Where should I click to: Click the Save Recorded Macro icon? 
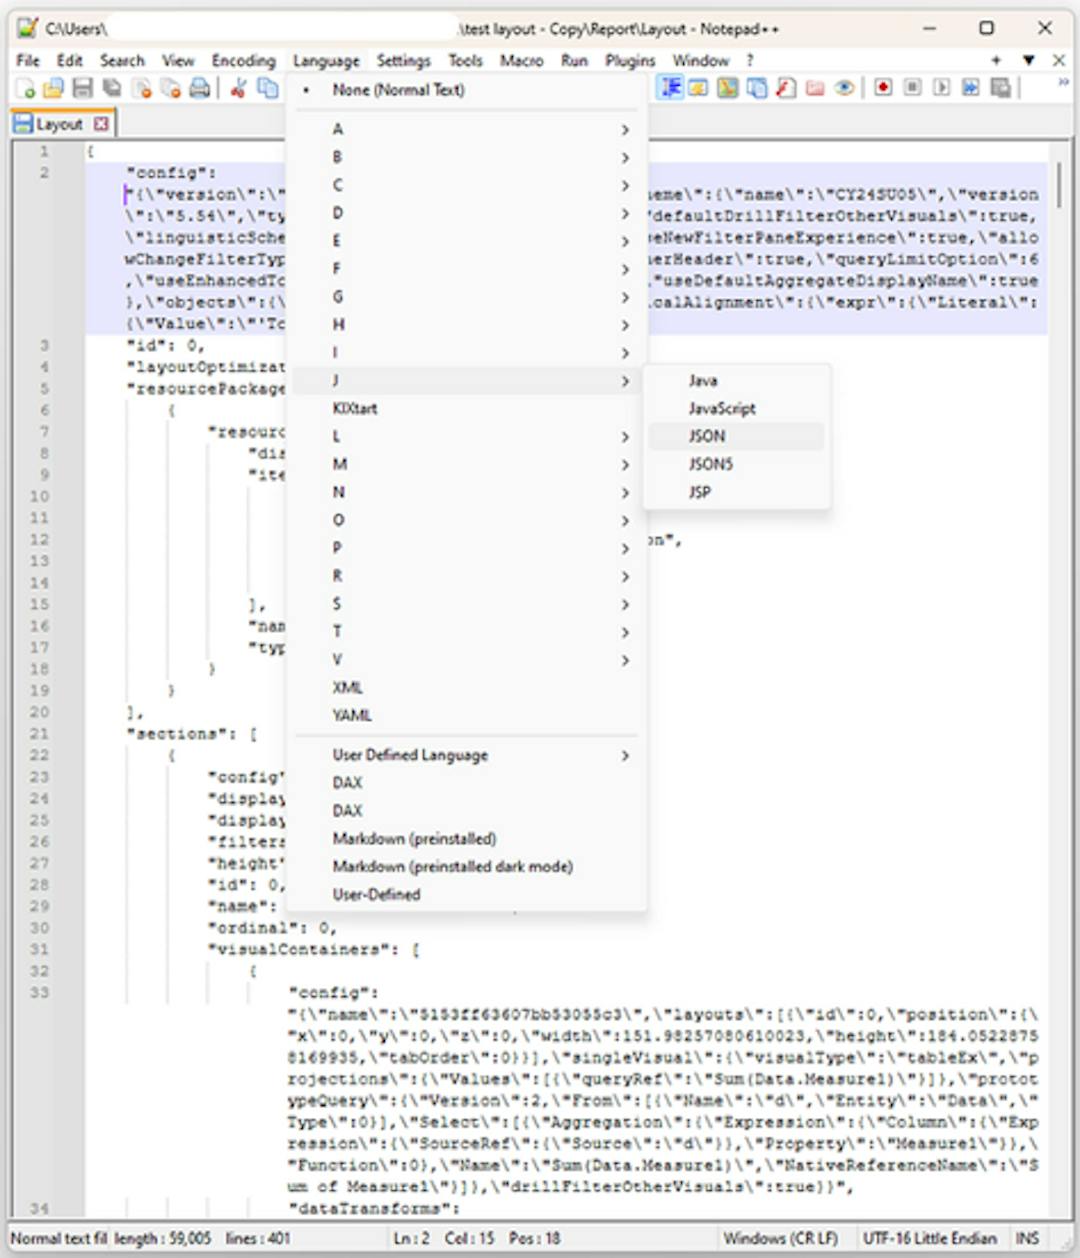coord(1000,88)
